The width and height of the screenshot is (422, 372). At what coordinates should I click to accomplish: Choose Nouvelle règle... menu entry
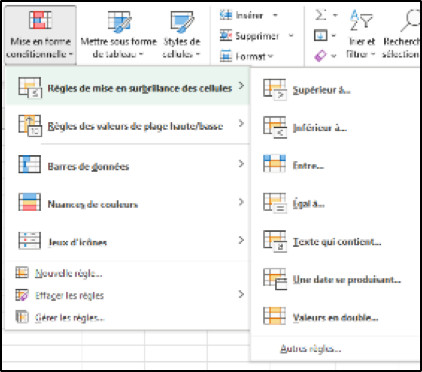pos(128,273)
